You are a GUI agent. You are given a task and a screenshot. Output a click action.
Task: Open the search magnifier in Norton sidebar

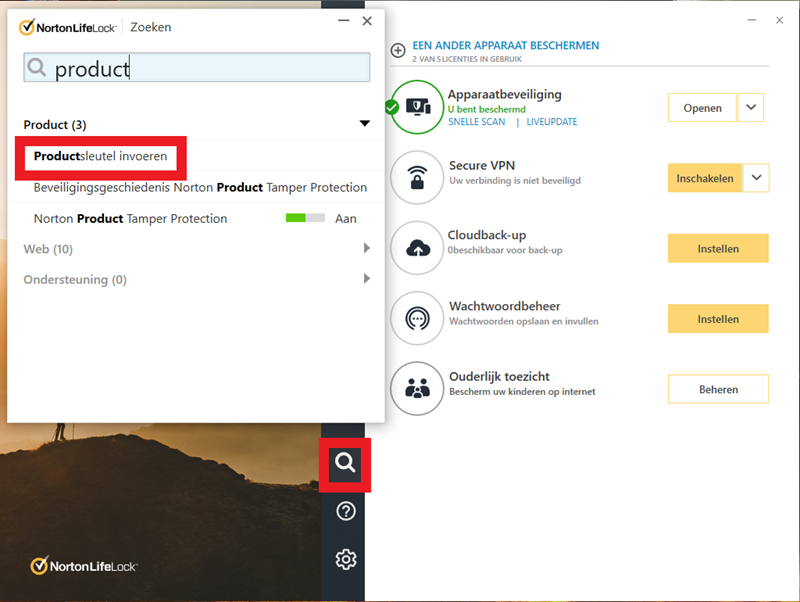pyautogui.click(x=345, y=463)
